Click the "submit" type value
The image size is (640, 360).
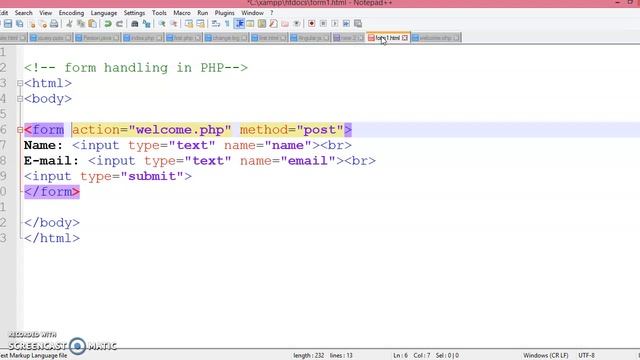(152, 176)
